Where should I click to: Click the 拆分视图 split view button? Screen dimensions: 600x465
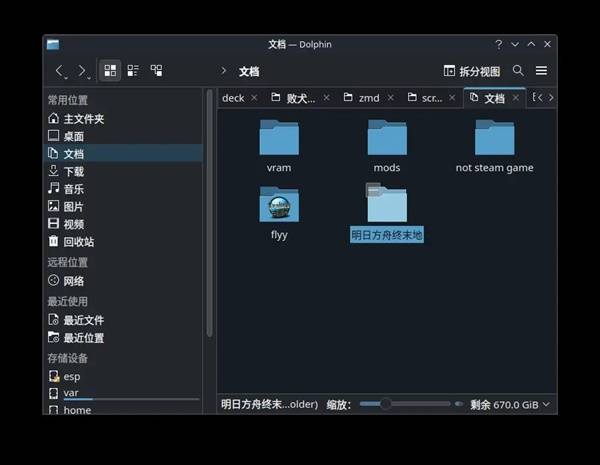pos(471,71)
